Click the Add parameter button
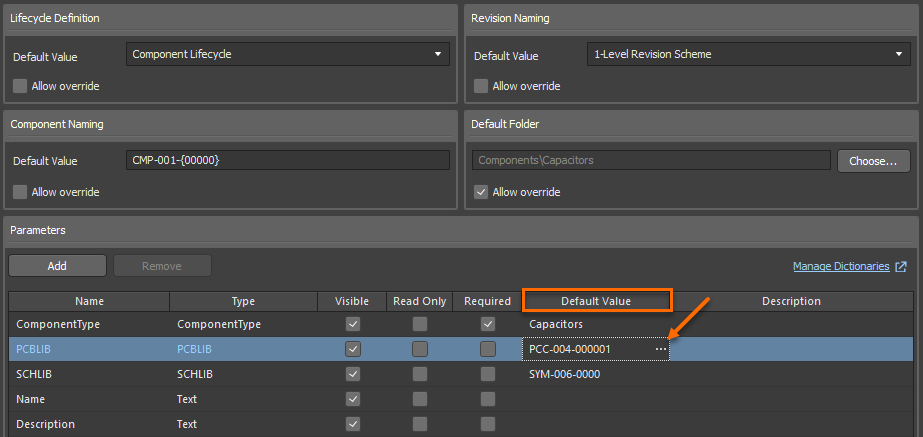Viewport: 923px width, 437px height. pos(57,266)
